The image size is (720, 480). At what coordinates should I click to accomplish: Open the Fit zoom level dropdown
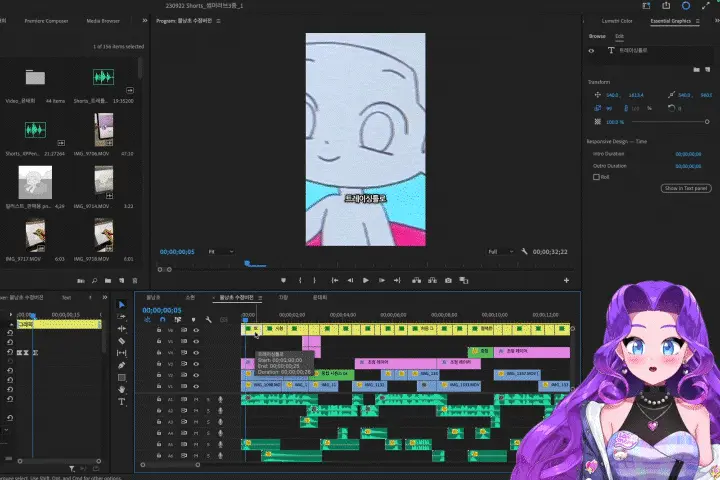221,252
